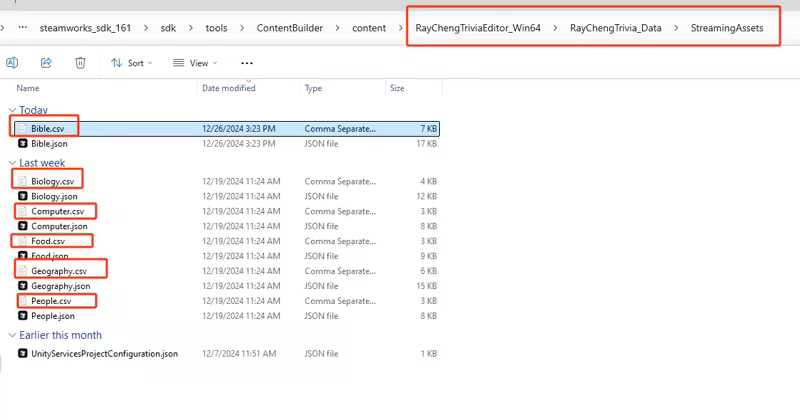Collapse the Last week group
Image resolution: width=800 pixels, height=420 pixels.
(x=12, y=163)
